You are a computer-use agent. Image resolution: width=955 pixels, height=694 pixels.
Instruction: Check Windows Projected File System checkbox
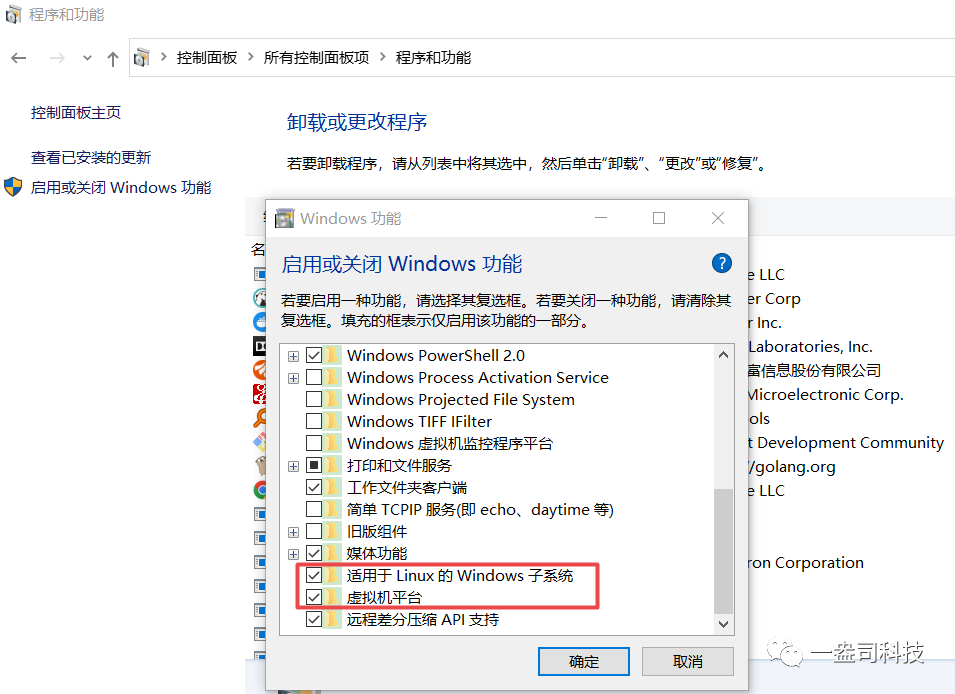tap(314, 399)
